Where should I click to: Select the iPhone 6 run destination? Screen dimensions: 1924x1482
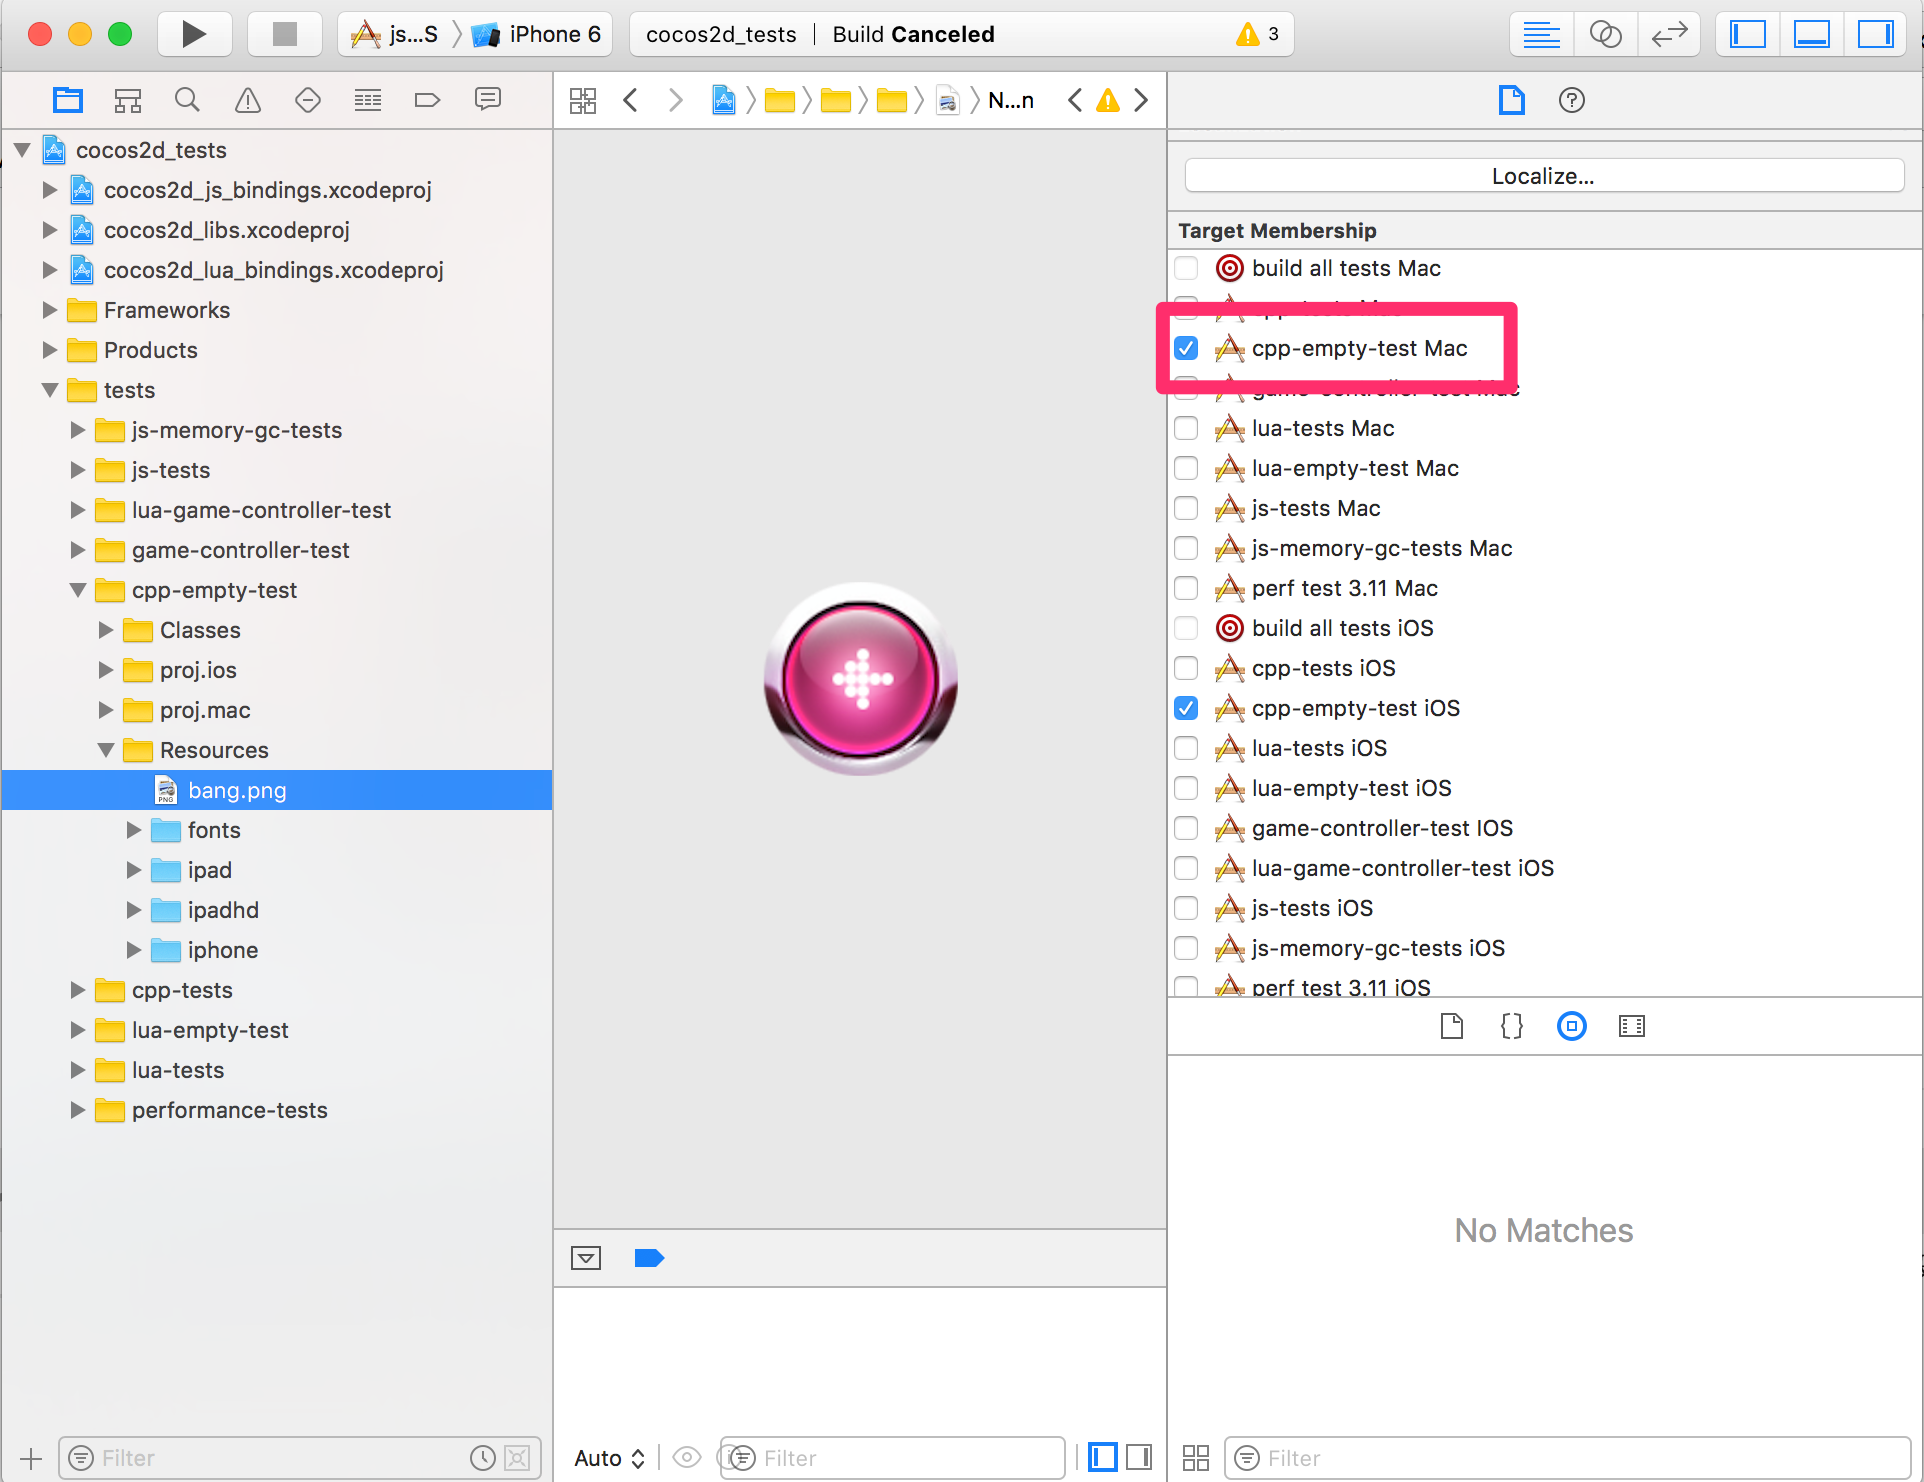click(541, 34)
